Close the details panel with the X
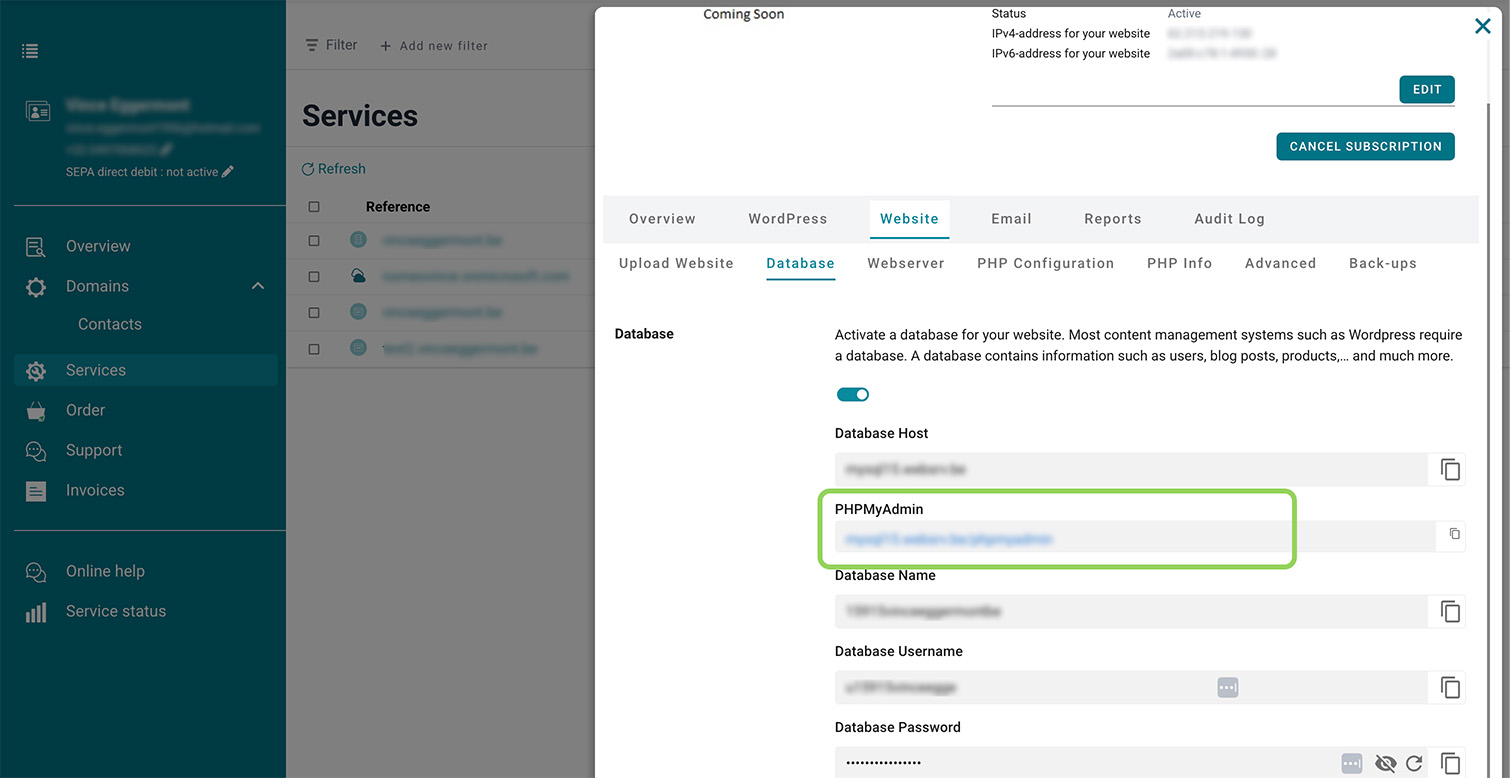The width and height of the screenshot is (1510, 778). [1483, 26]
